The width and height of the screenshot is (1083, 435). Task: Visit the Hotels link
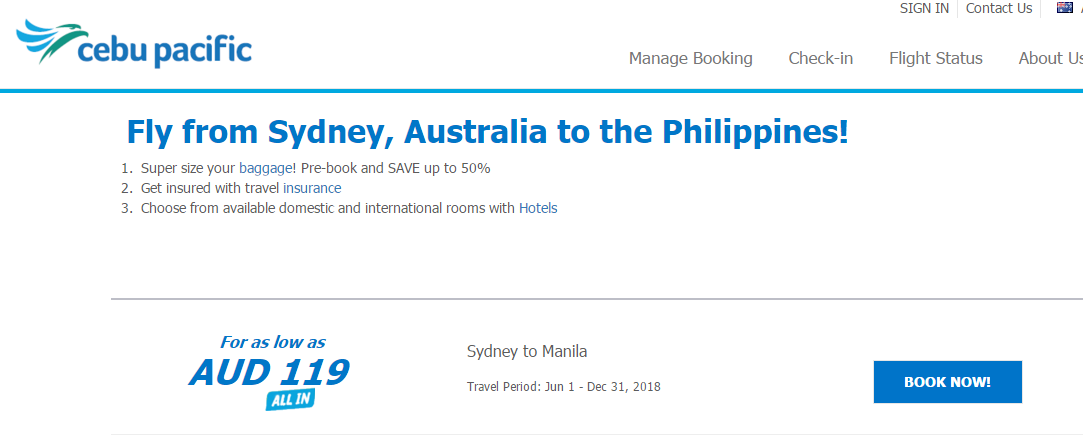[538, 208]
